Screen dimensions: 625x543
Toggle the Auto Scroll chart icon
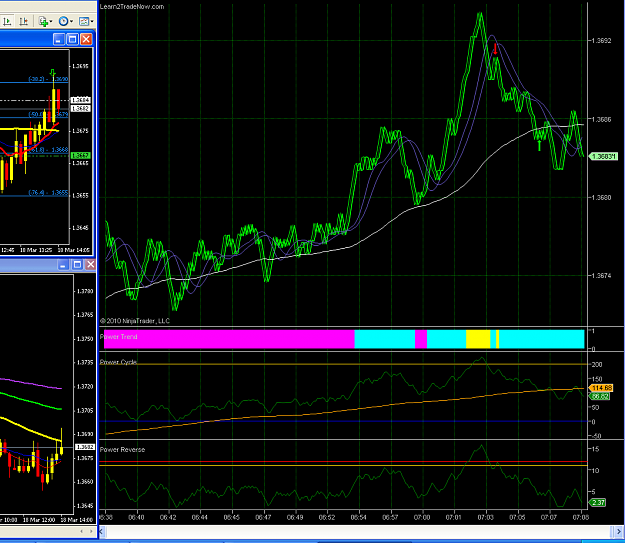pyautogui.click(x=8, y=21)
